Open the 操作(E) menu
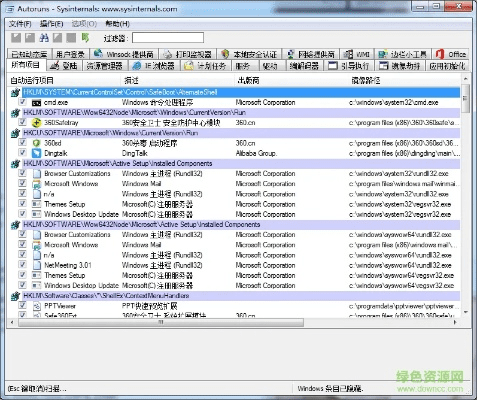 [51, 24]
